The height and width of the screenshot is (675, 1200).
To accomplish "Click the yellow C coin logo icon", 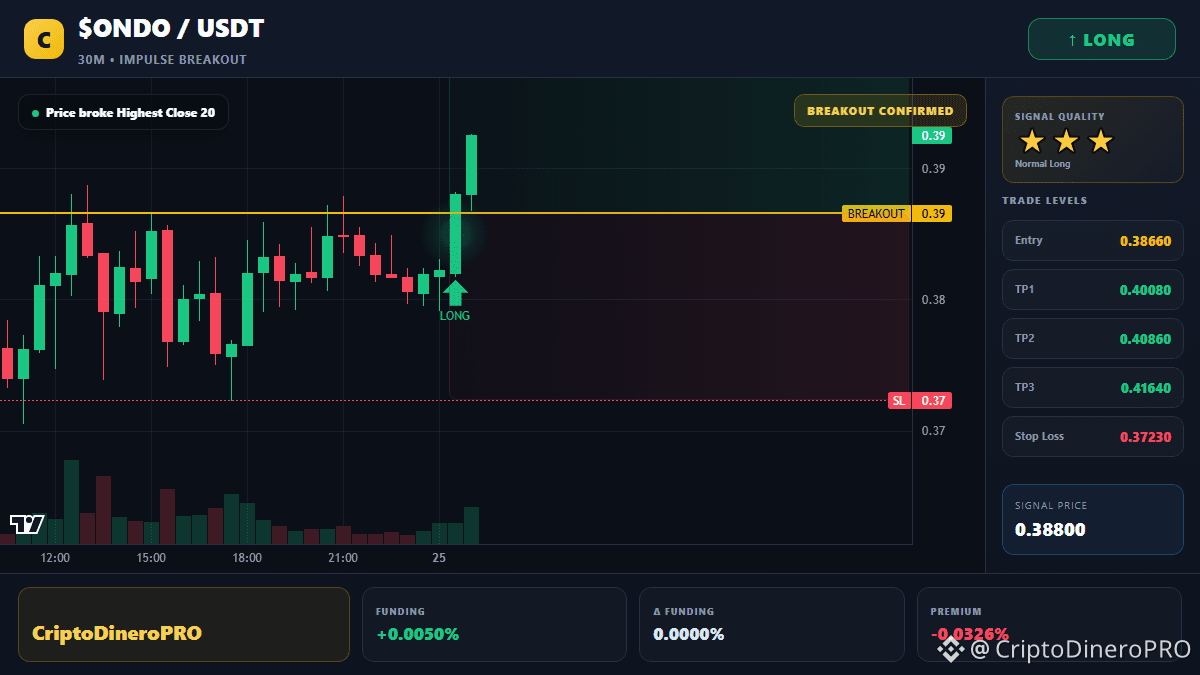I will point(43,39).
